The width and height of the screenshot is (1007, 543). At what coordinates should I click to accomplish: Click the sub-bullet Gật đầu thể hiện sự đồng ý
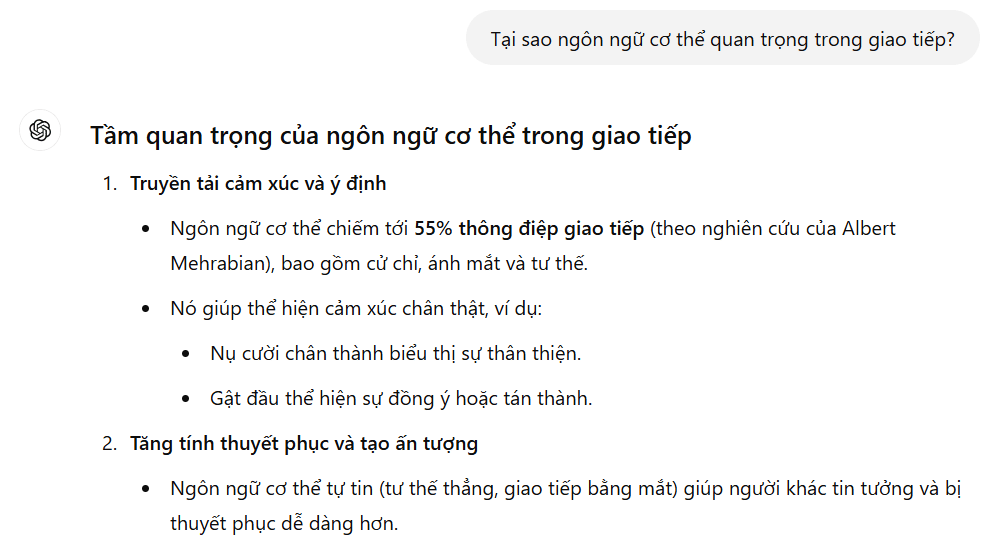tap(401, 399)
